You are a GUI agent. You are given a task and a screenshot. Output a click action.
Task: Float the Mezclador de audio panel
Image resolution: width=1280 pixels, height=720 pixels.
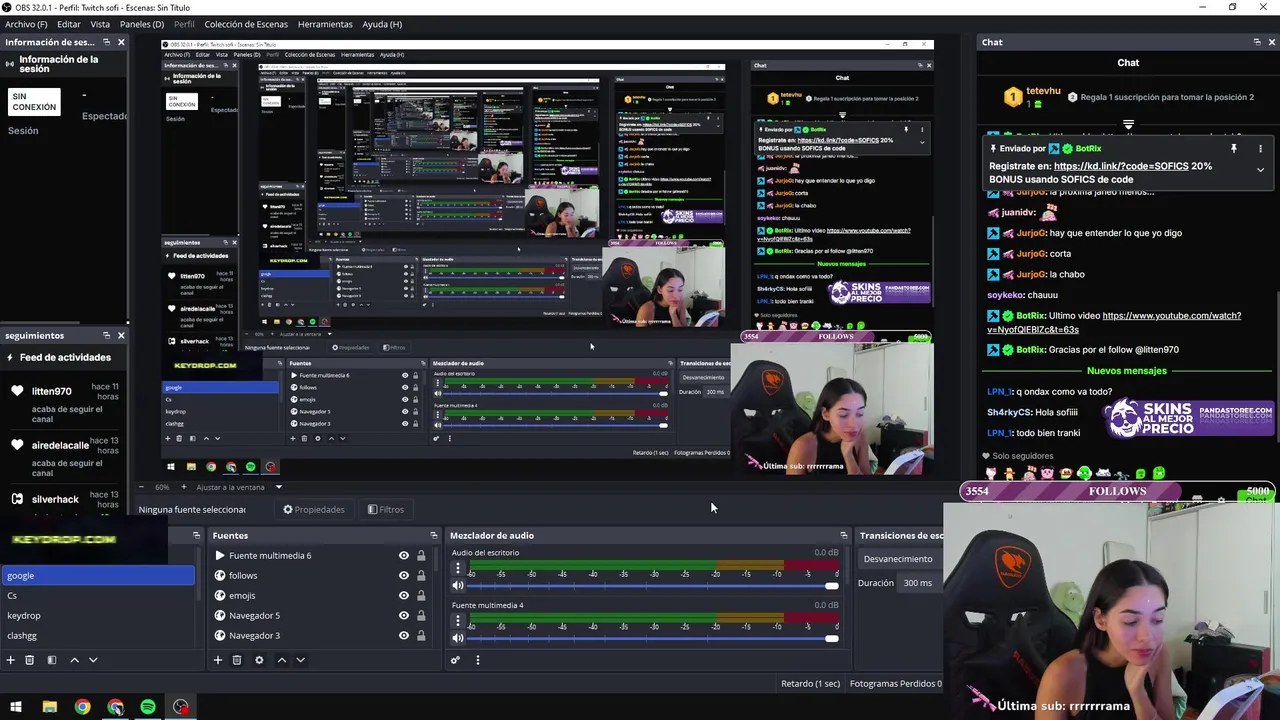[843, 536]
